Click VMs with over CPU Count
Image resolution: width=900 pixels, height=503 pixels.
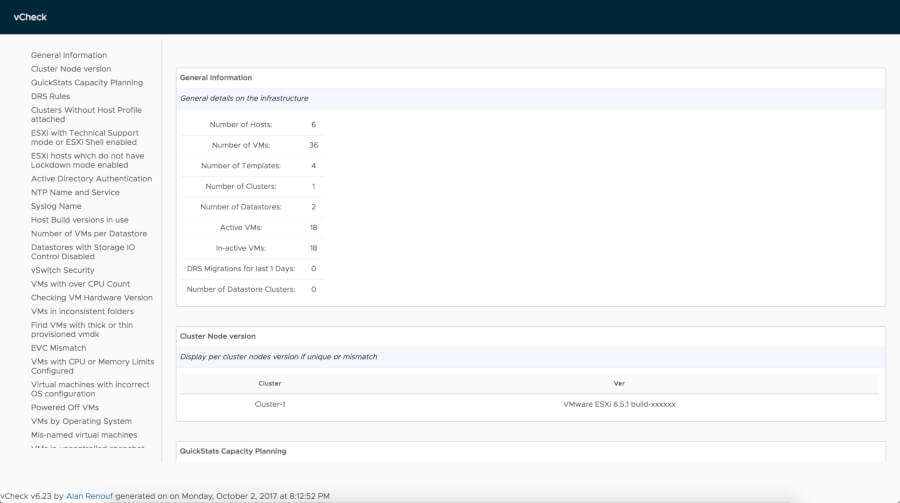point(81,284)
